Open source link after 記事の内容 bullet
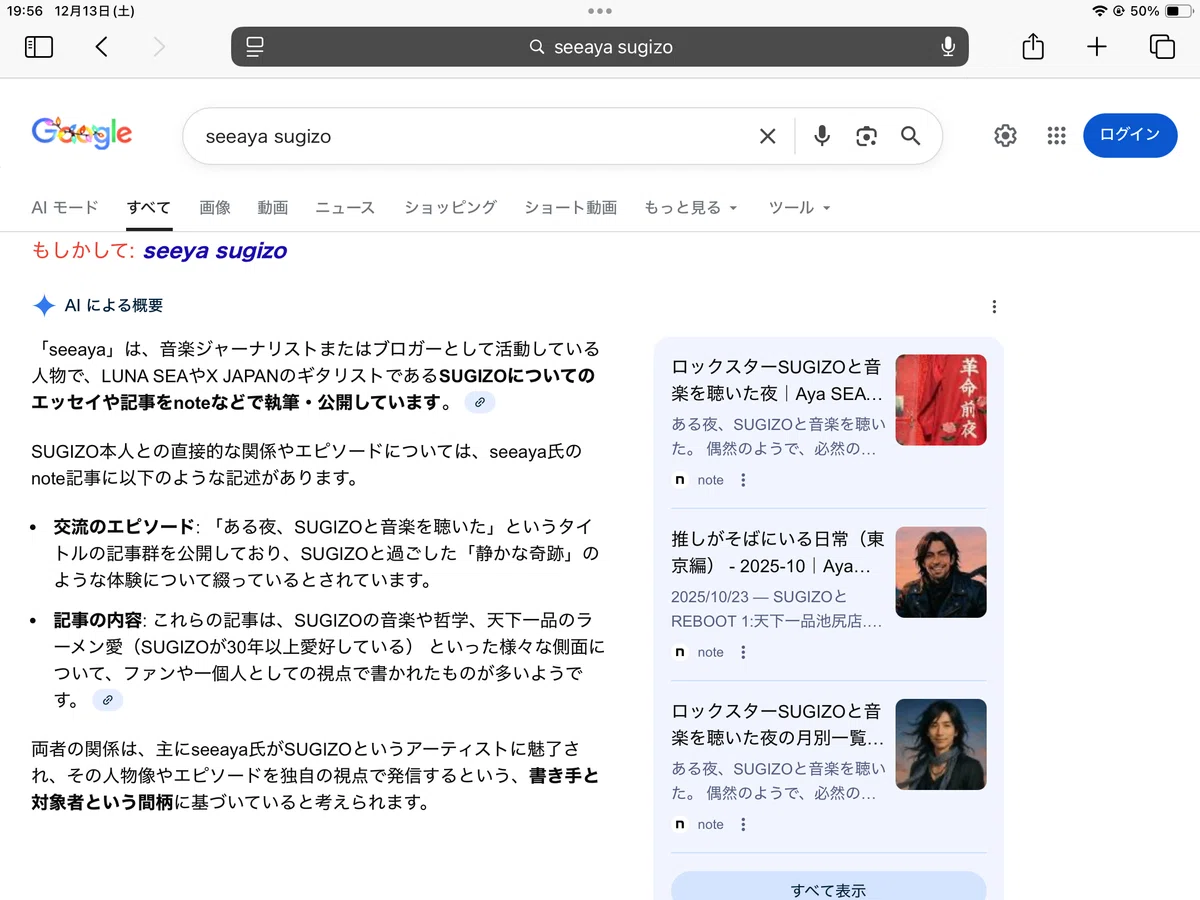Viewport: 1200px width, 900px height. 108,700
